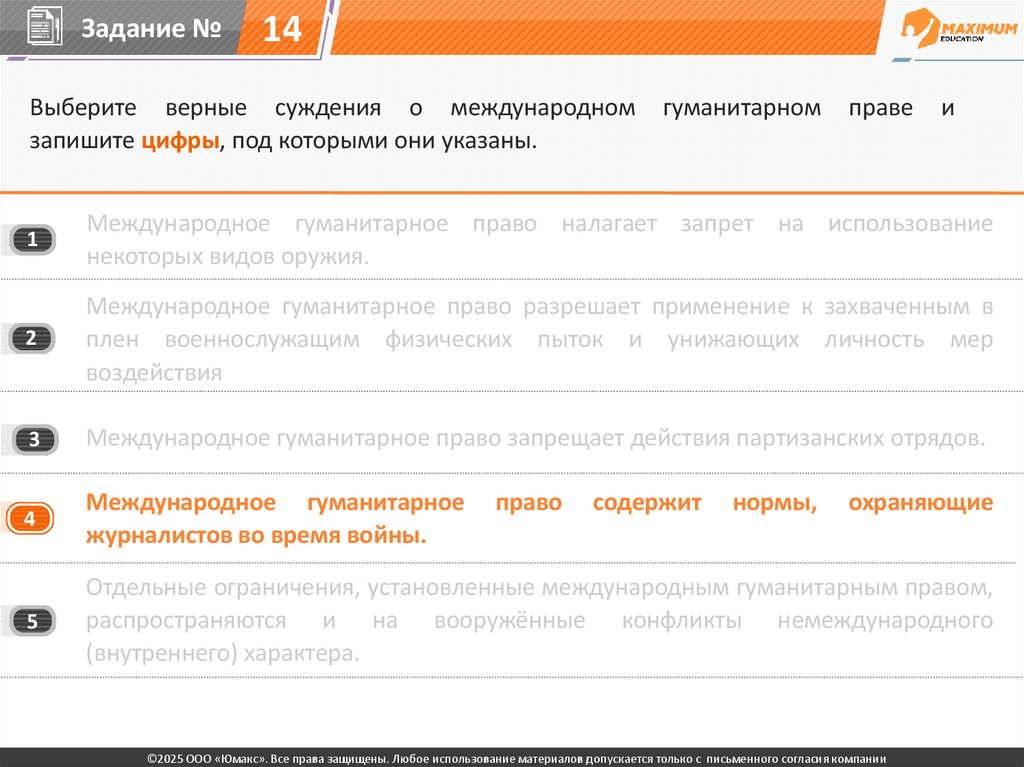Click statement about banned weapon types
This screenshot has width=1024, height=767.
point(539,240)
